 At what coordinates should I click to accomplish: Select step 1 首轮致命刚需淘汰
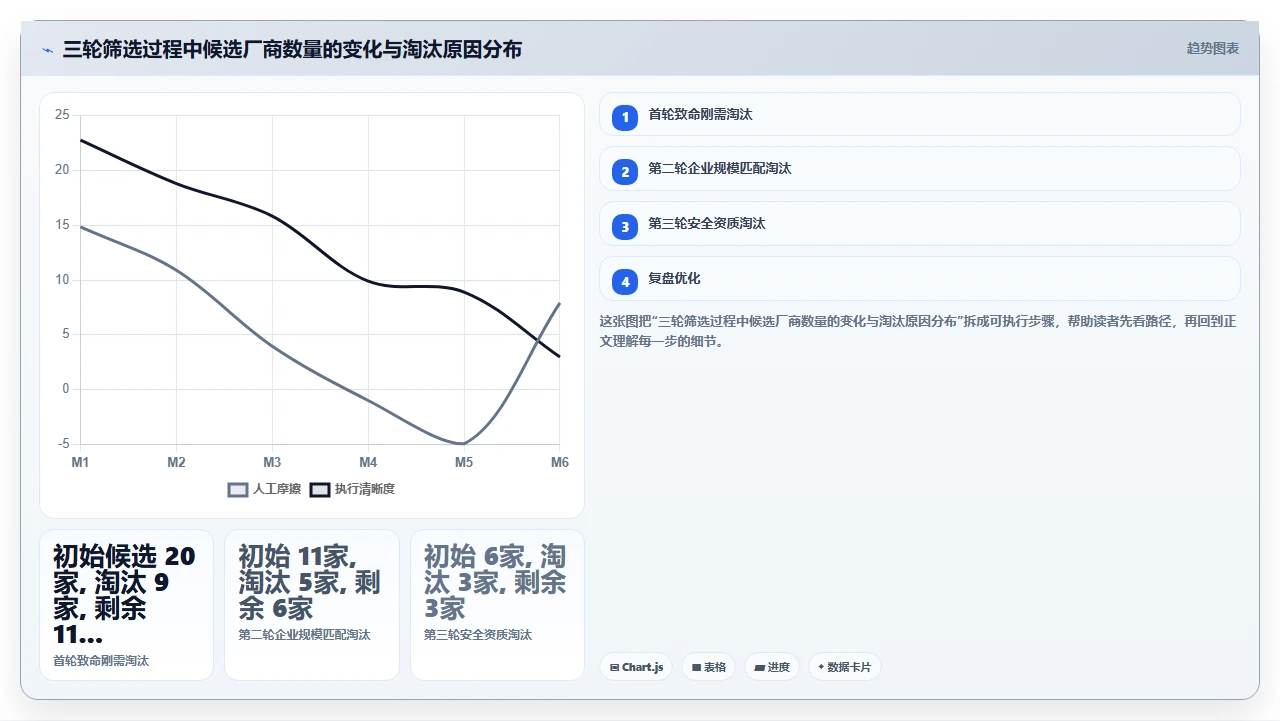pos(920,114)
